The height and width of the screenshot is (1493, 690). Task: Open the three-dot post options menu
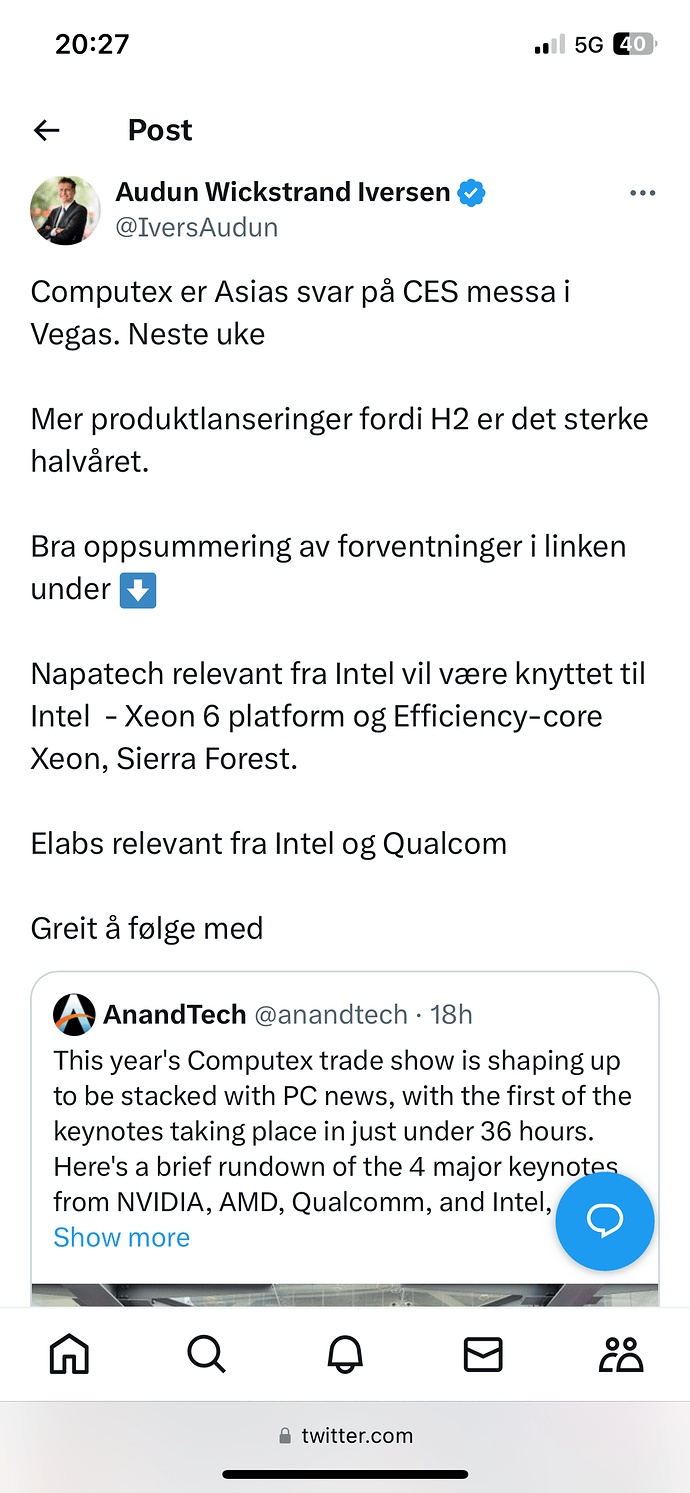(x=642, y=193)
